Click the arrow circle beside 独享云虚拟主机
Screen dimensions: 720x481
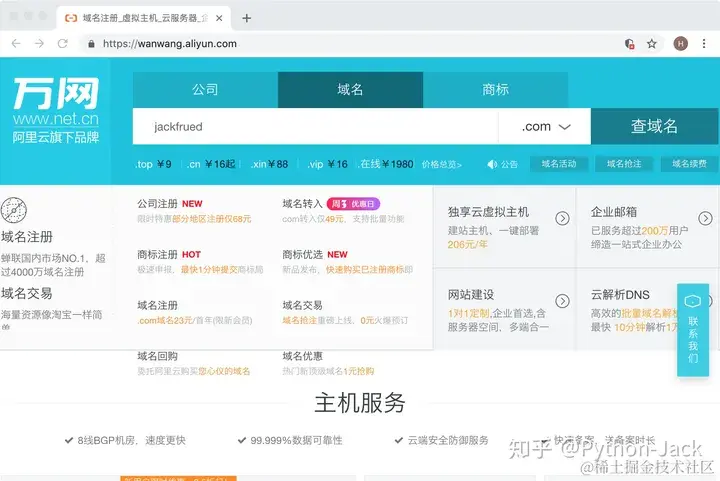point(562,218)
